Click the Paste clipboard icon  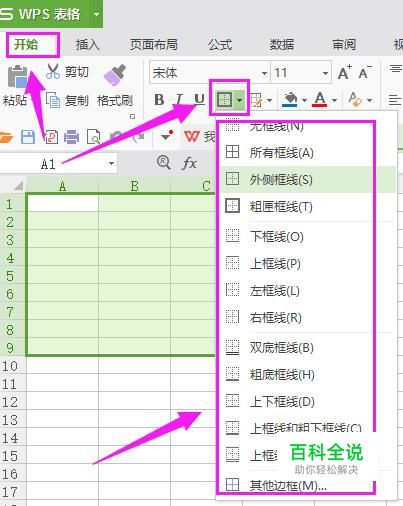tap(17, 77)
